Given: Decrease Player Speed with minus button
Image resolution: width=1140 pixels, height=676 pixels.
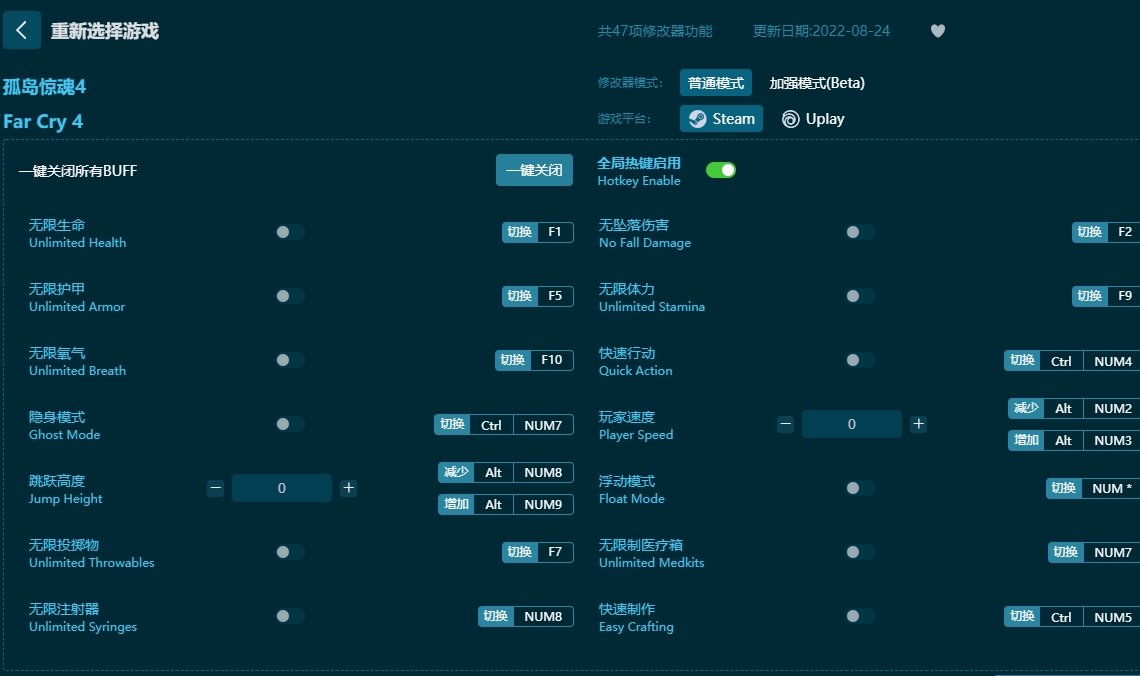Looking at the screenshot, I should point(785,424).
